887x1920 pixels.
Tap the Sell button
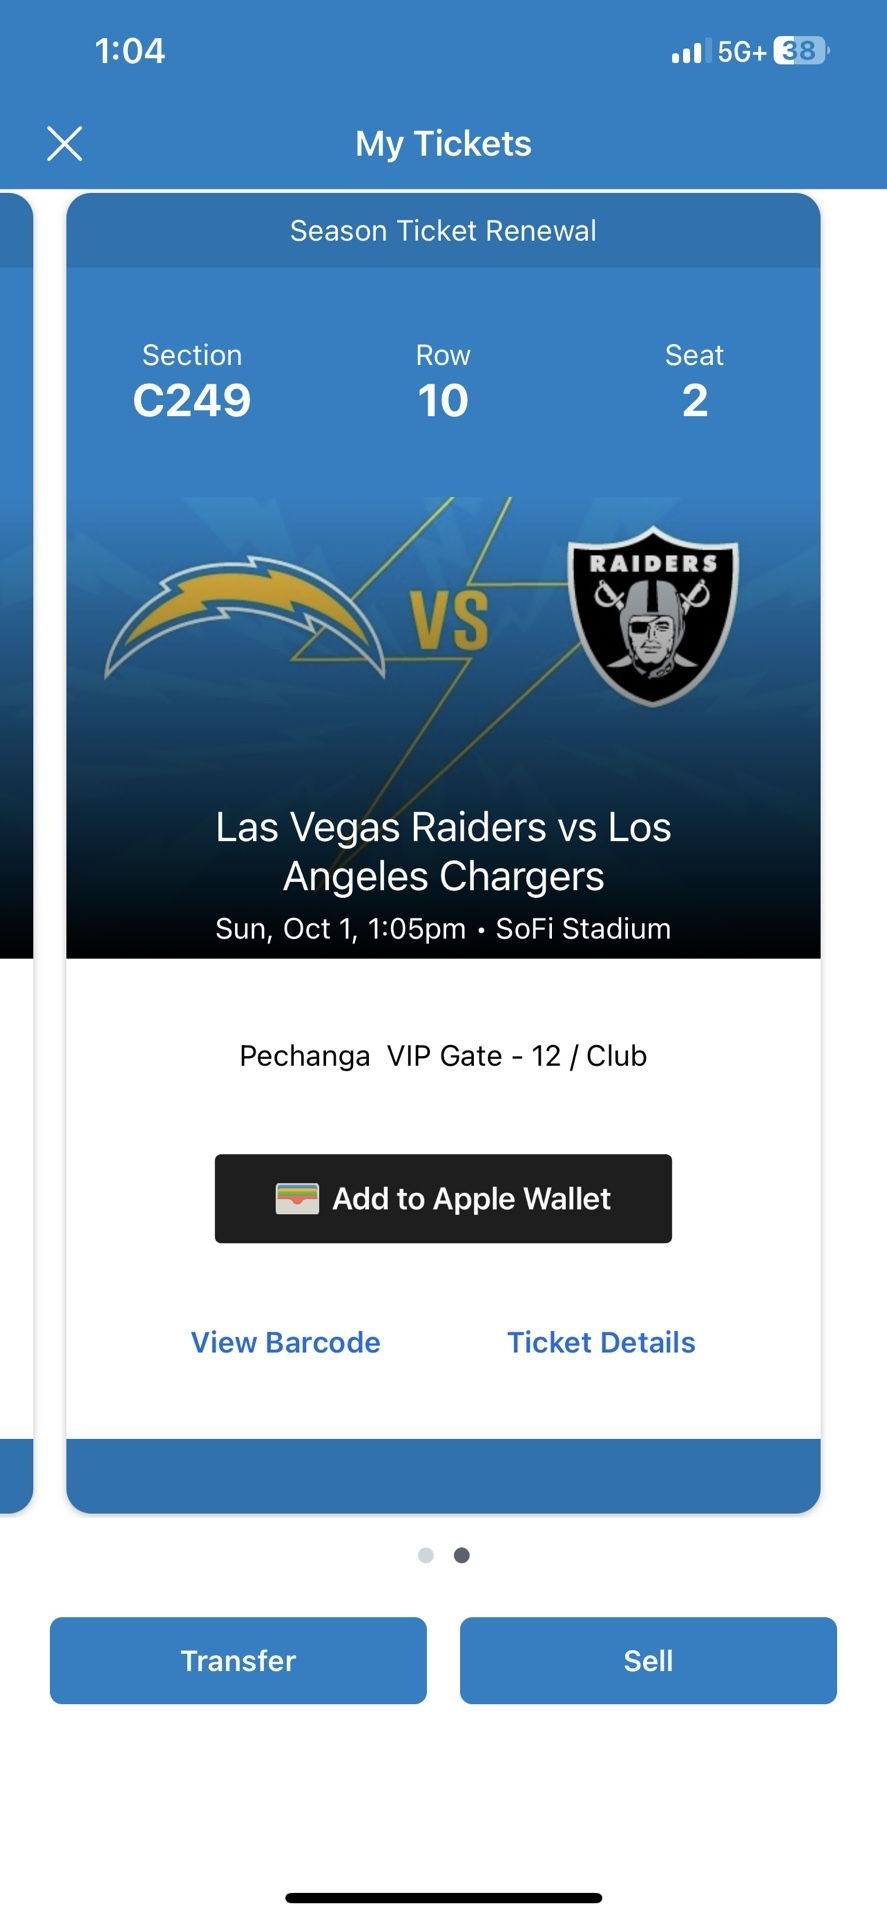click(648, 1660)
